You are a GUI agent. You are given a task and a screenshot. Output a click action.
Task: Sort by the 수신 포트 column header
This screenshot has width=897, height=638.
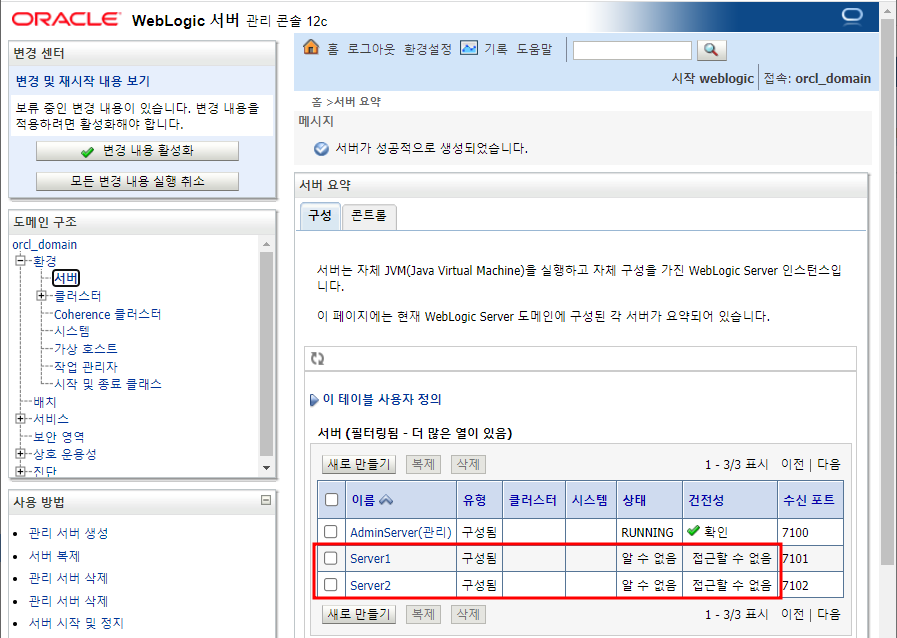(808, 500)
